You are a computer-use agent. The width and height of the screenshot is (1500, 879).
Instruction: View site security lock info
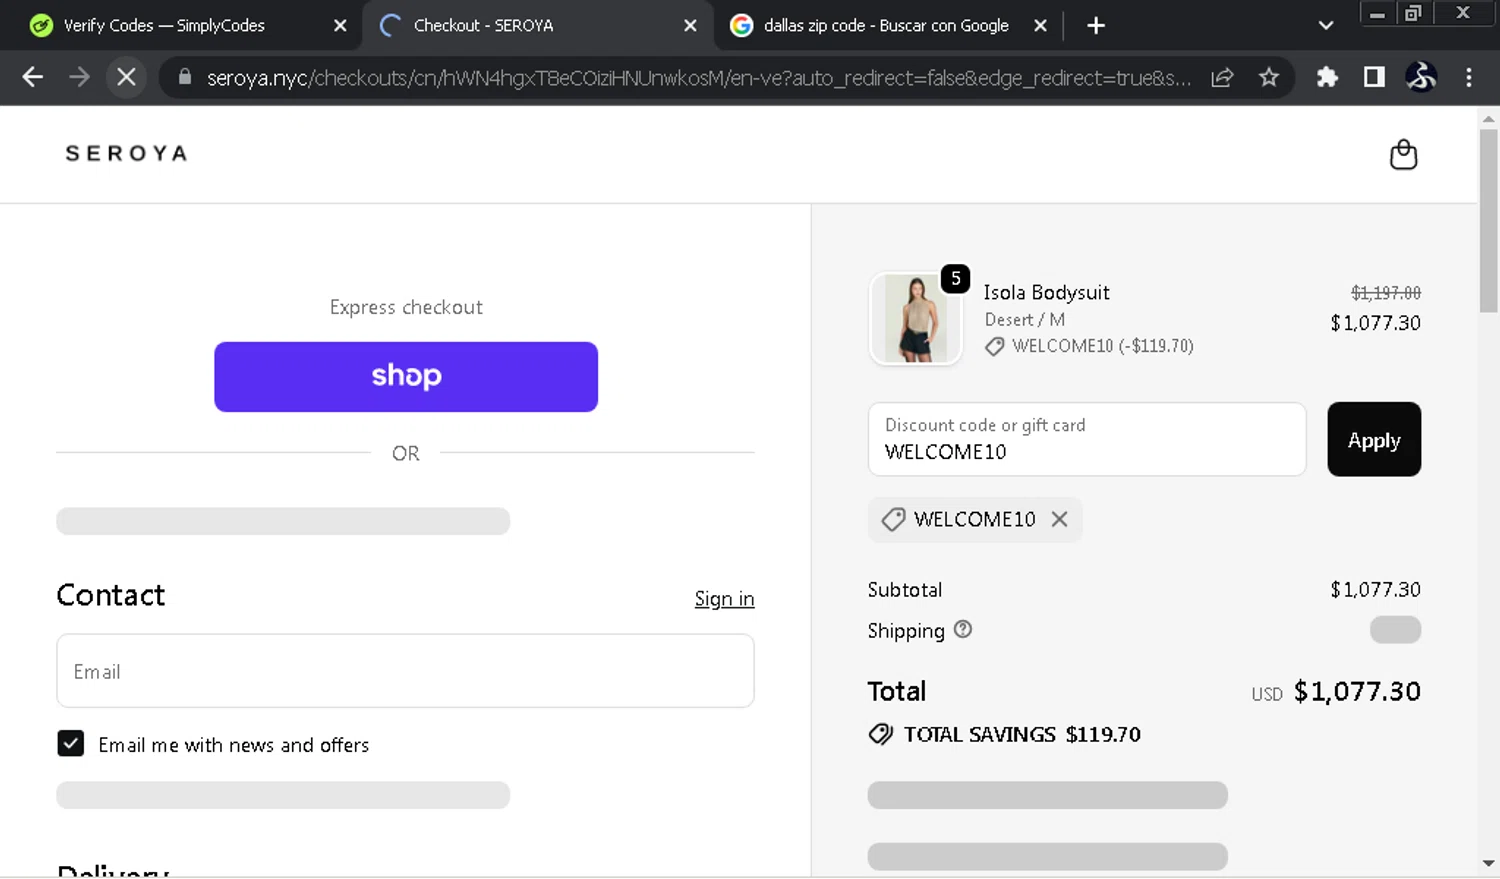coord(185,77)
